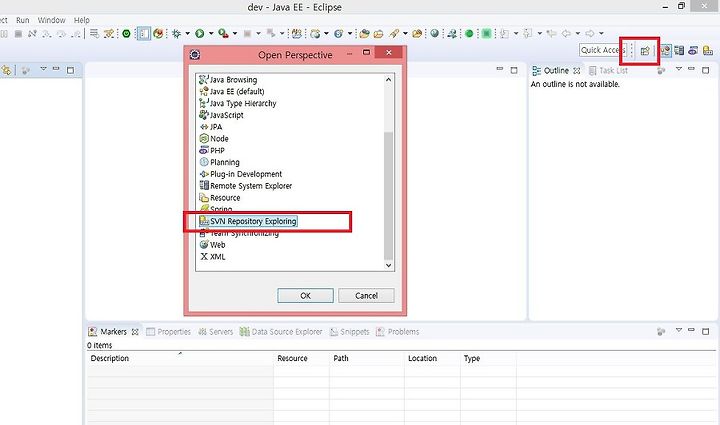Click the open folder icon in toolbar
The image size is (720, 425).
tap(378, 34)
